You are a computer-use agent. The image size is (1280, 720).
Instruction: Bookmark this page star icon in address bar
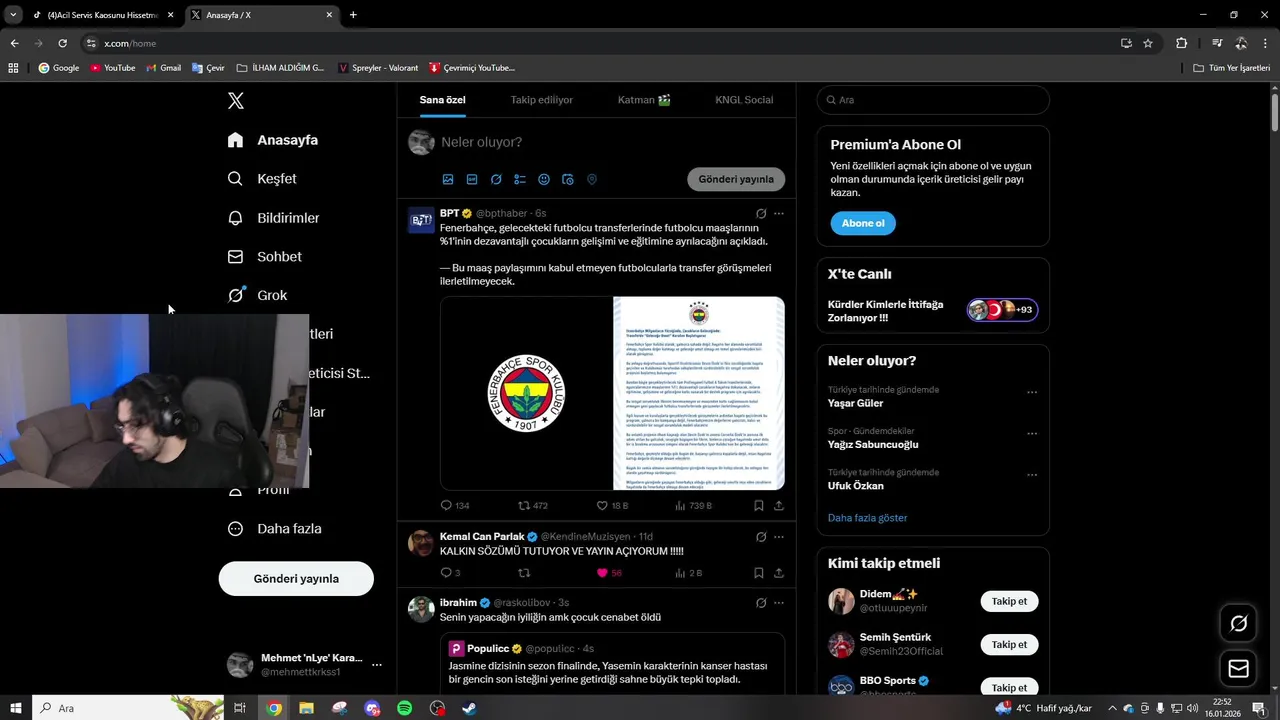tap(1148, 43)
